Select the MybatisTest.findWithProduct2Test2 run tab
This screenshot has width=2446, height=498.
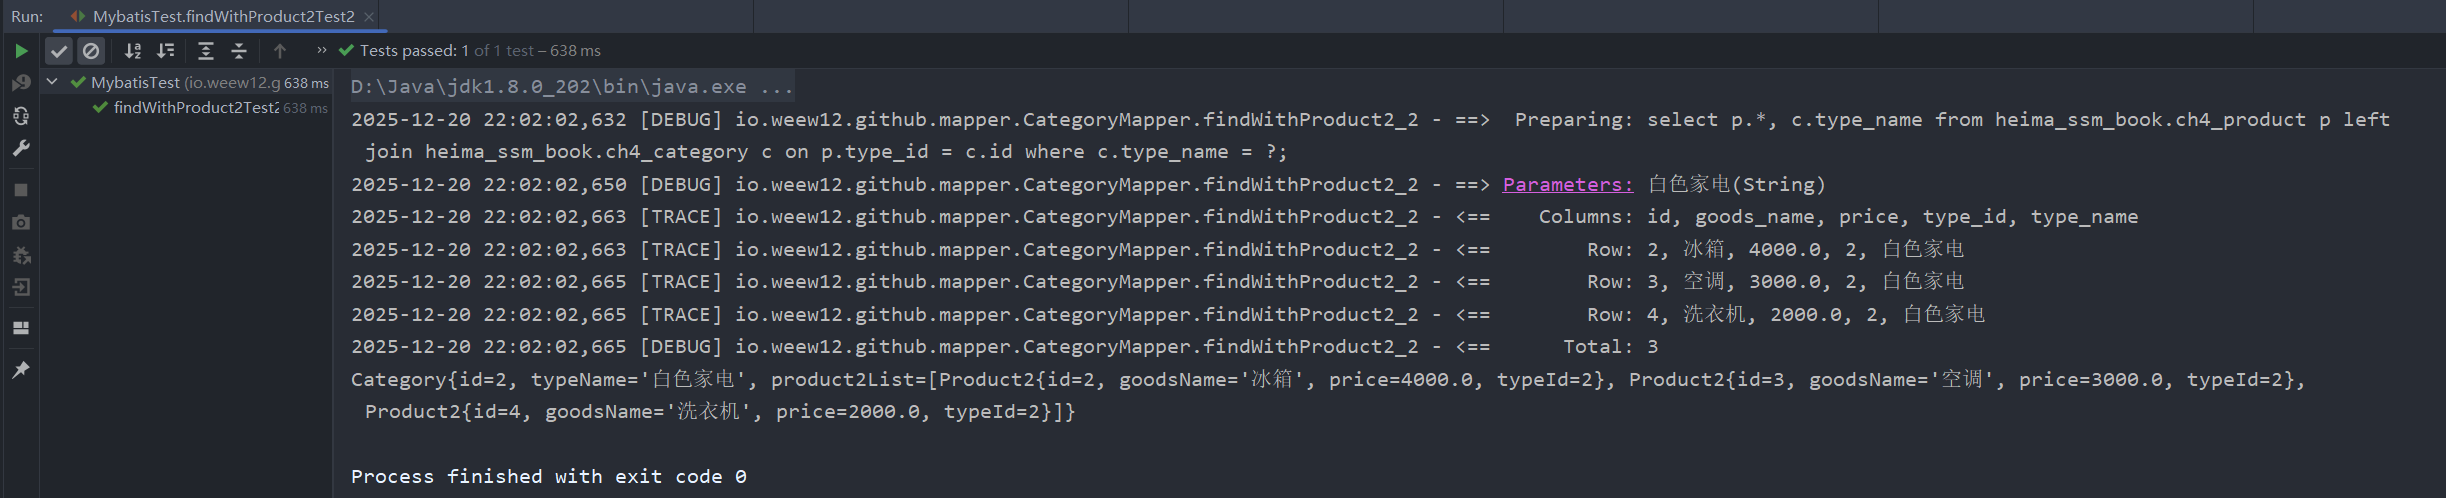click(x=222, y=17)
